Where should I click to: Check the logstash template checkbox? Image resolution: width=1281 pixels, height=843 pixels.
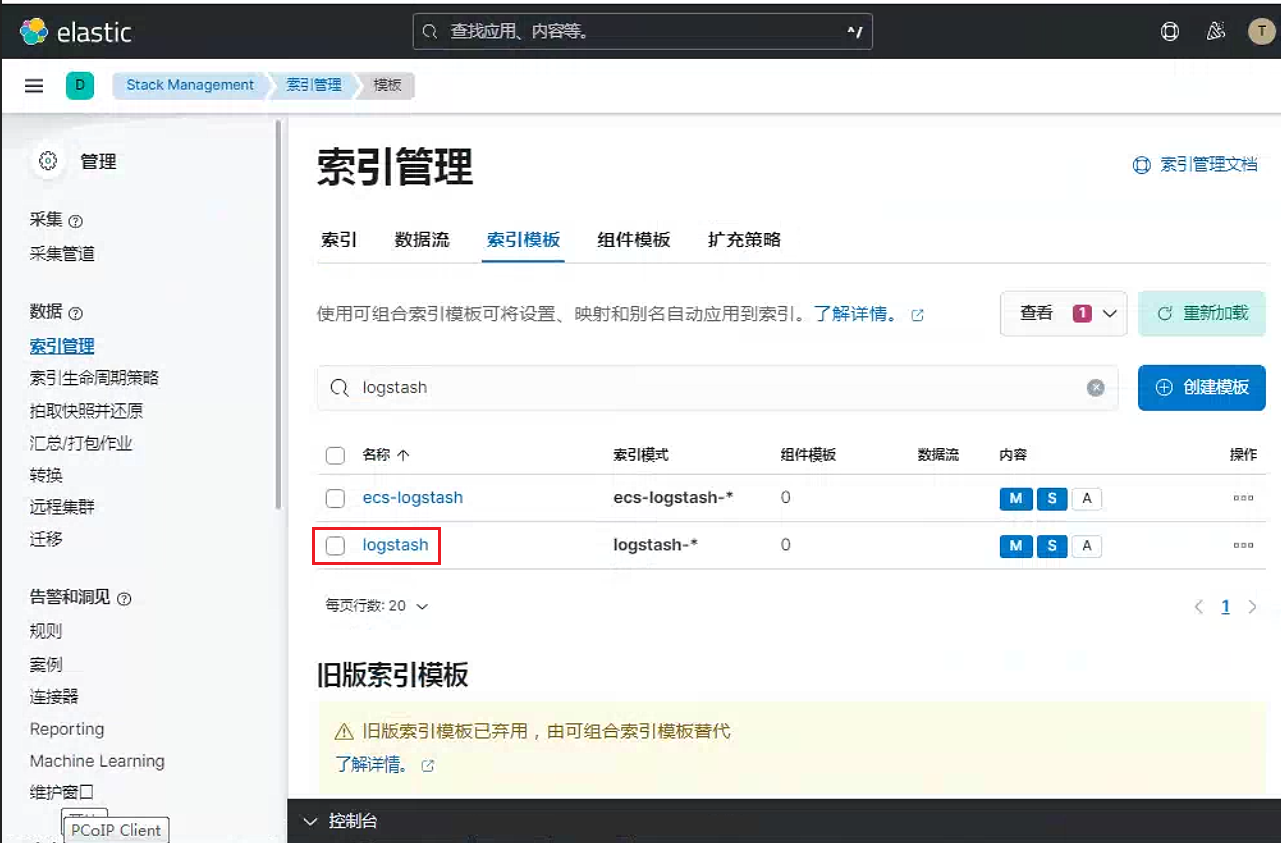[x=336, y=546]
